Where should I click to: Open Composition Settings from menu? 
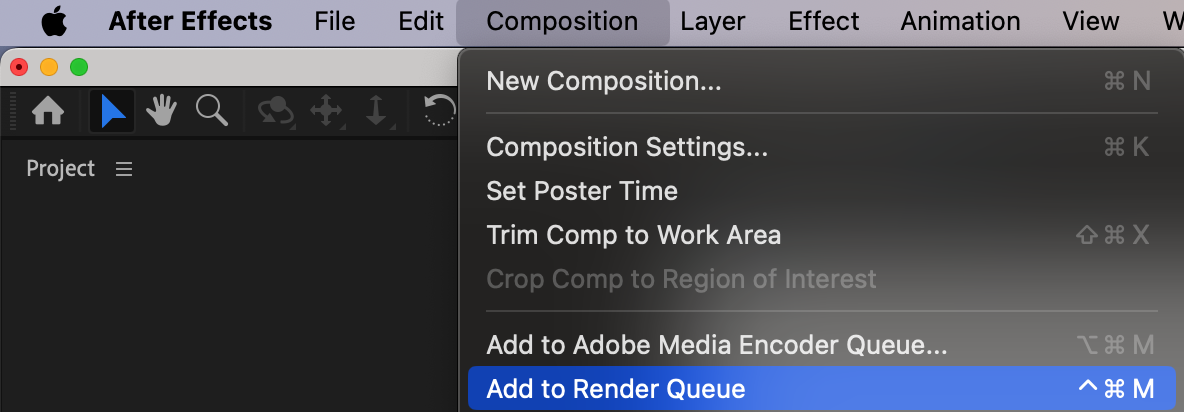pyautogui.click(x=627, y=147)
